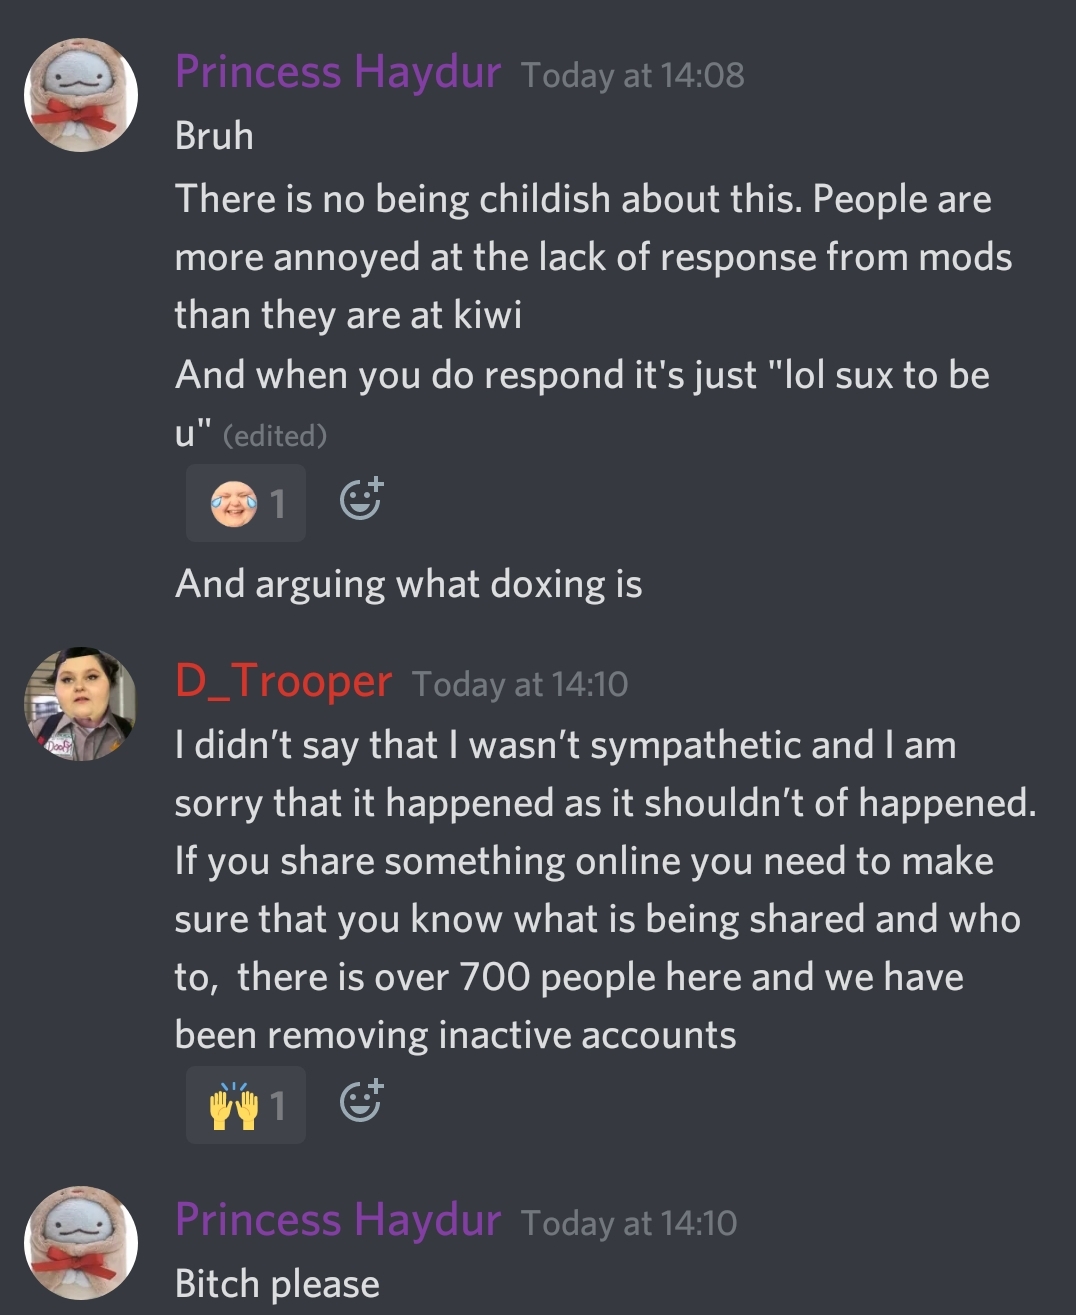Select the message about being childish
1076x1315 pixels.
click(x=593, y=257)
